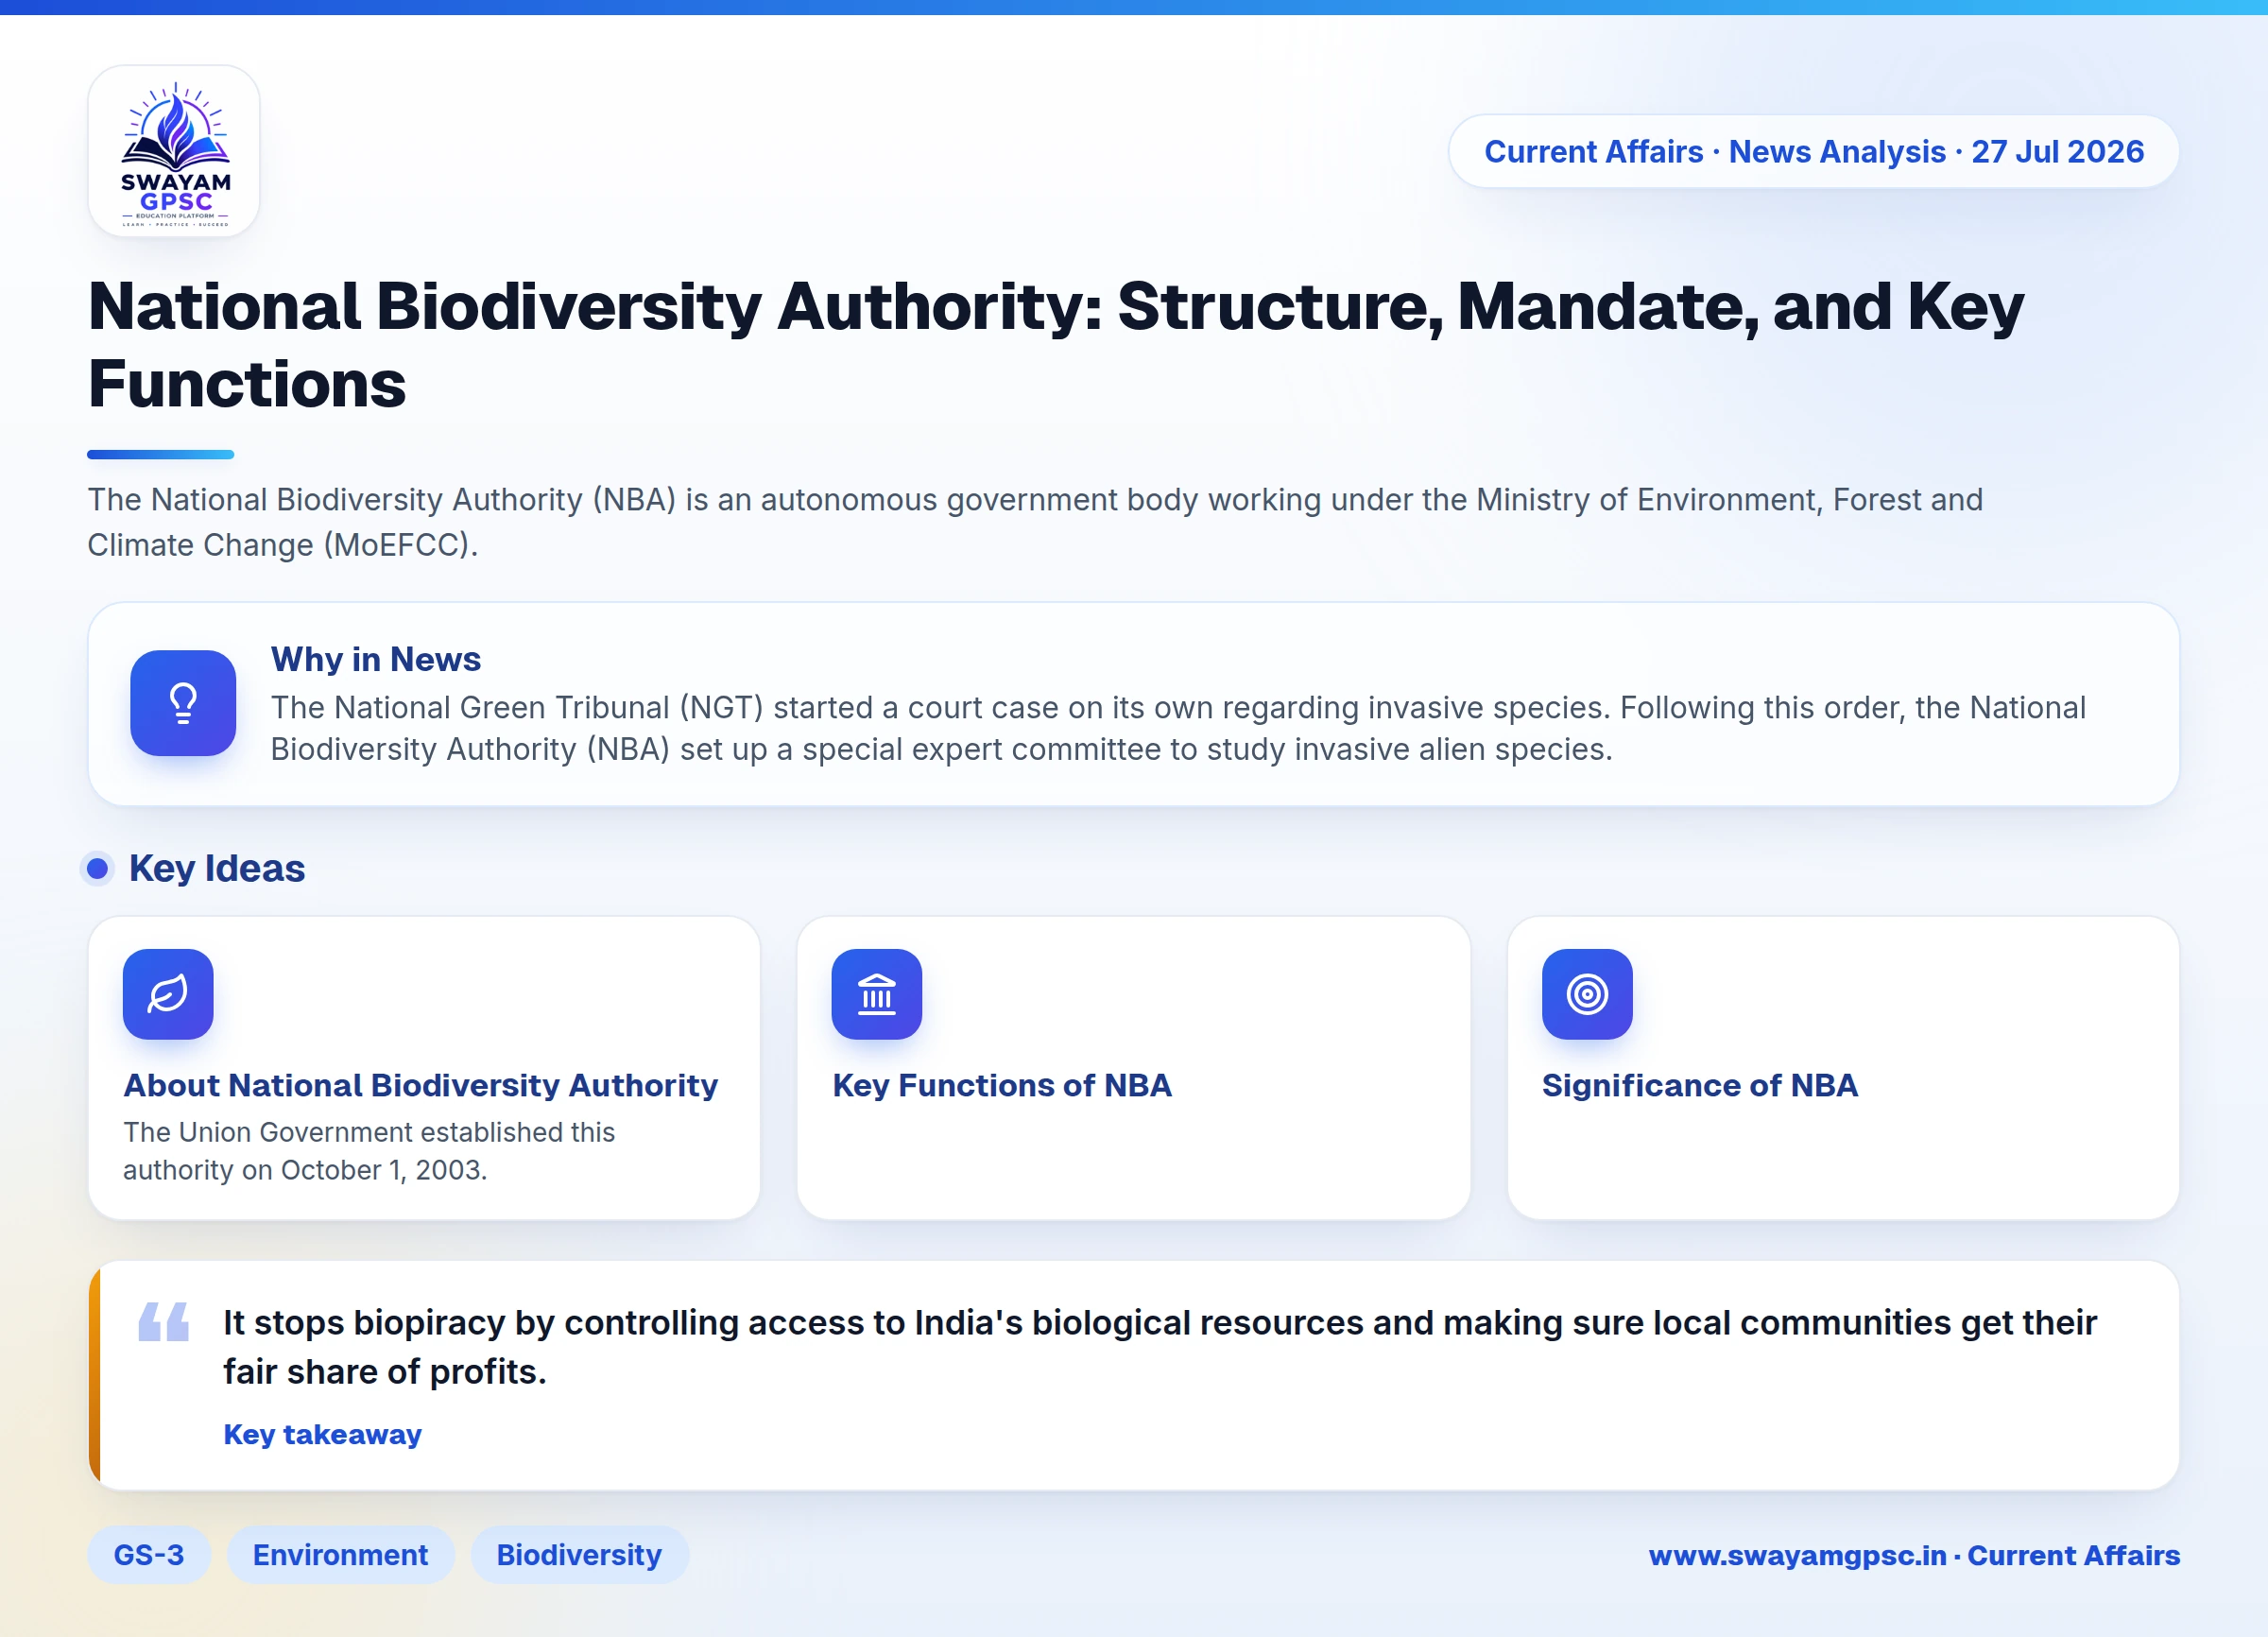Click the Why in News heading
This screenshot has width=2268, height=1637.
click(376, 659)
